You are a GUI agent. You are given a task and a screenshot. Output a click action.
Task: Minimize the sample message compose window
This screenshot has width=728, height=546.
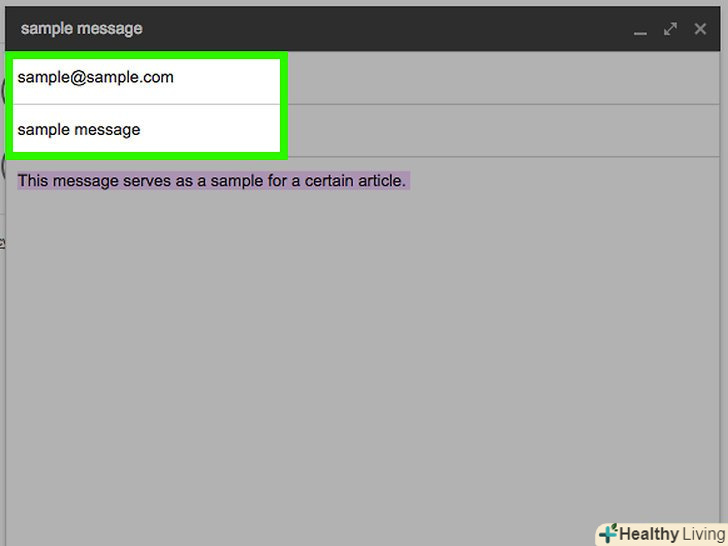(x=640, y=32)
